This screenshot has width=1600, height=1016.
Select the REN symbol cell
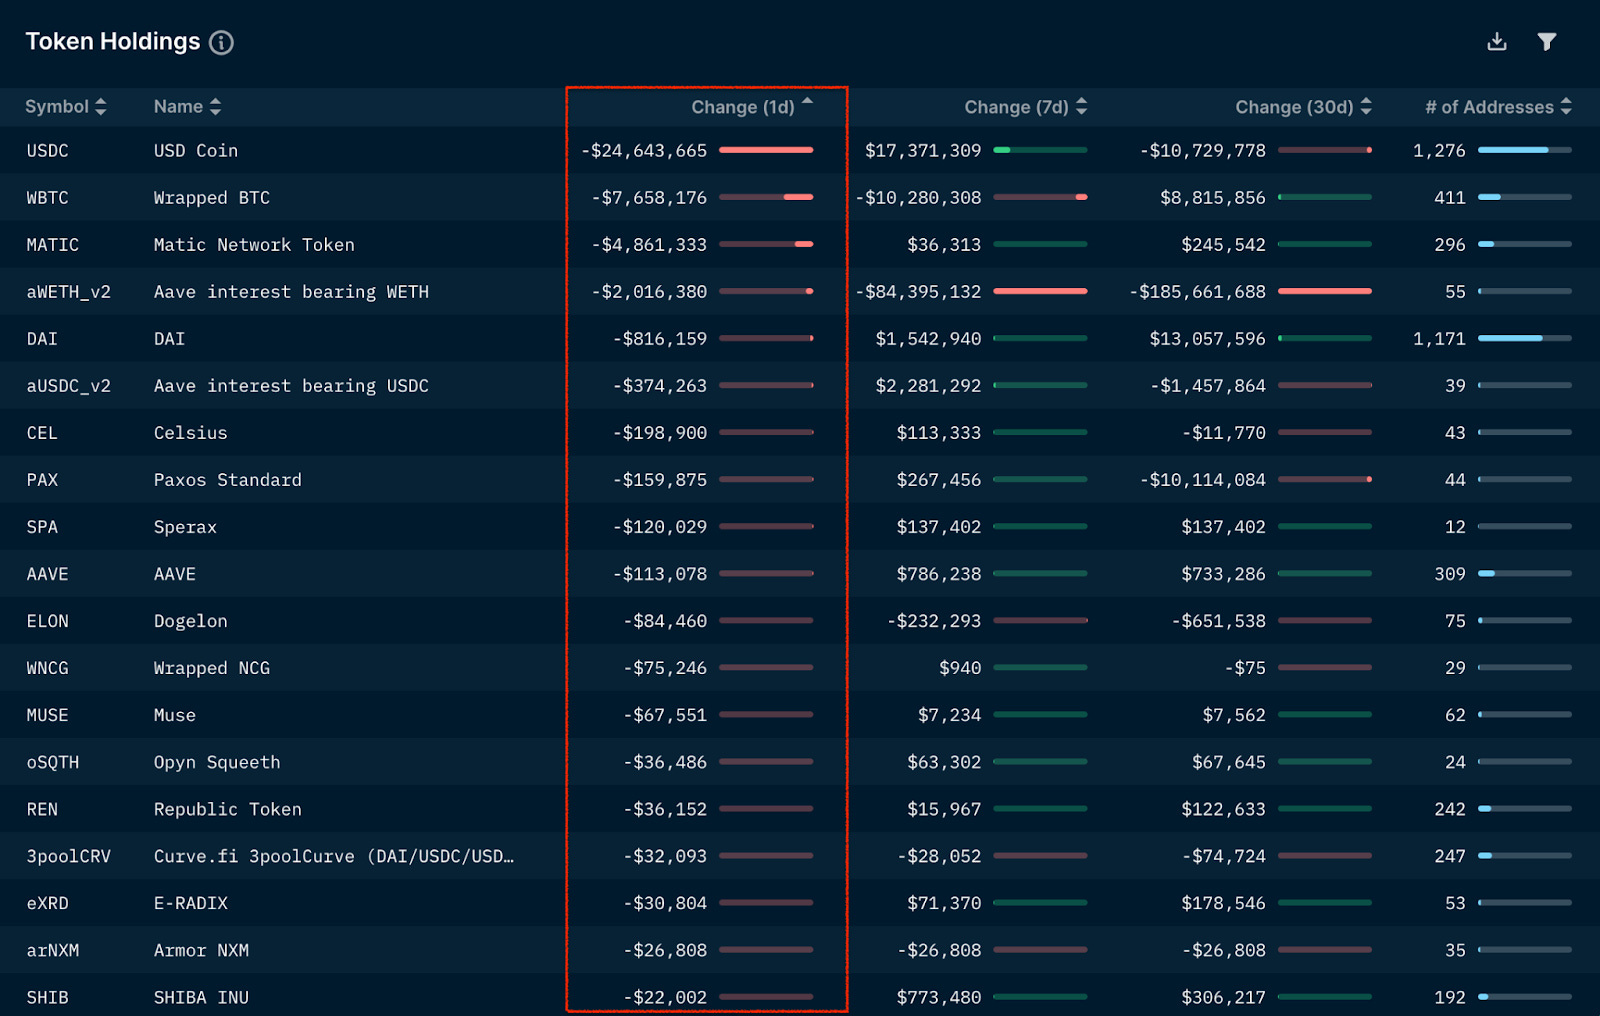coord(42,809)
